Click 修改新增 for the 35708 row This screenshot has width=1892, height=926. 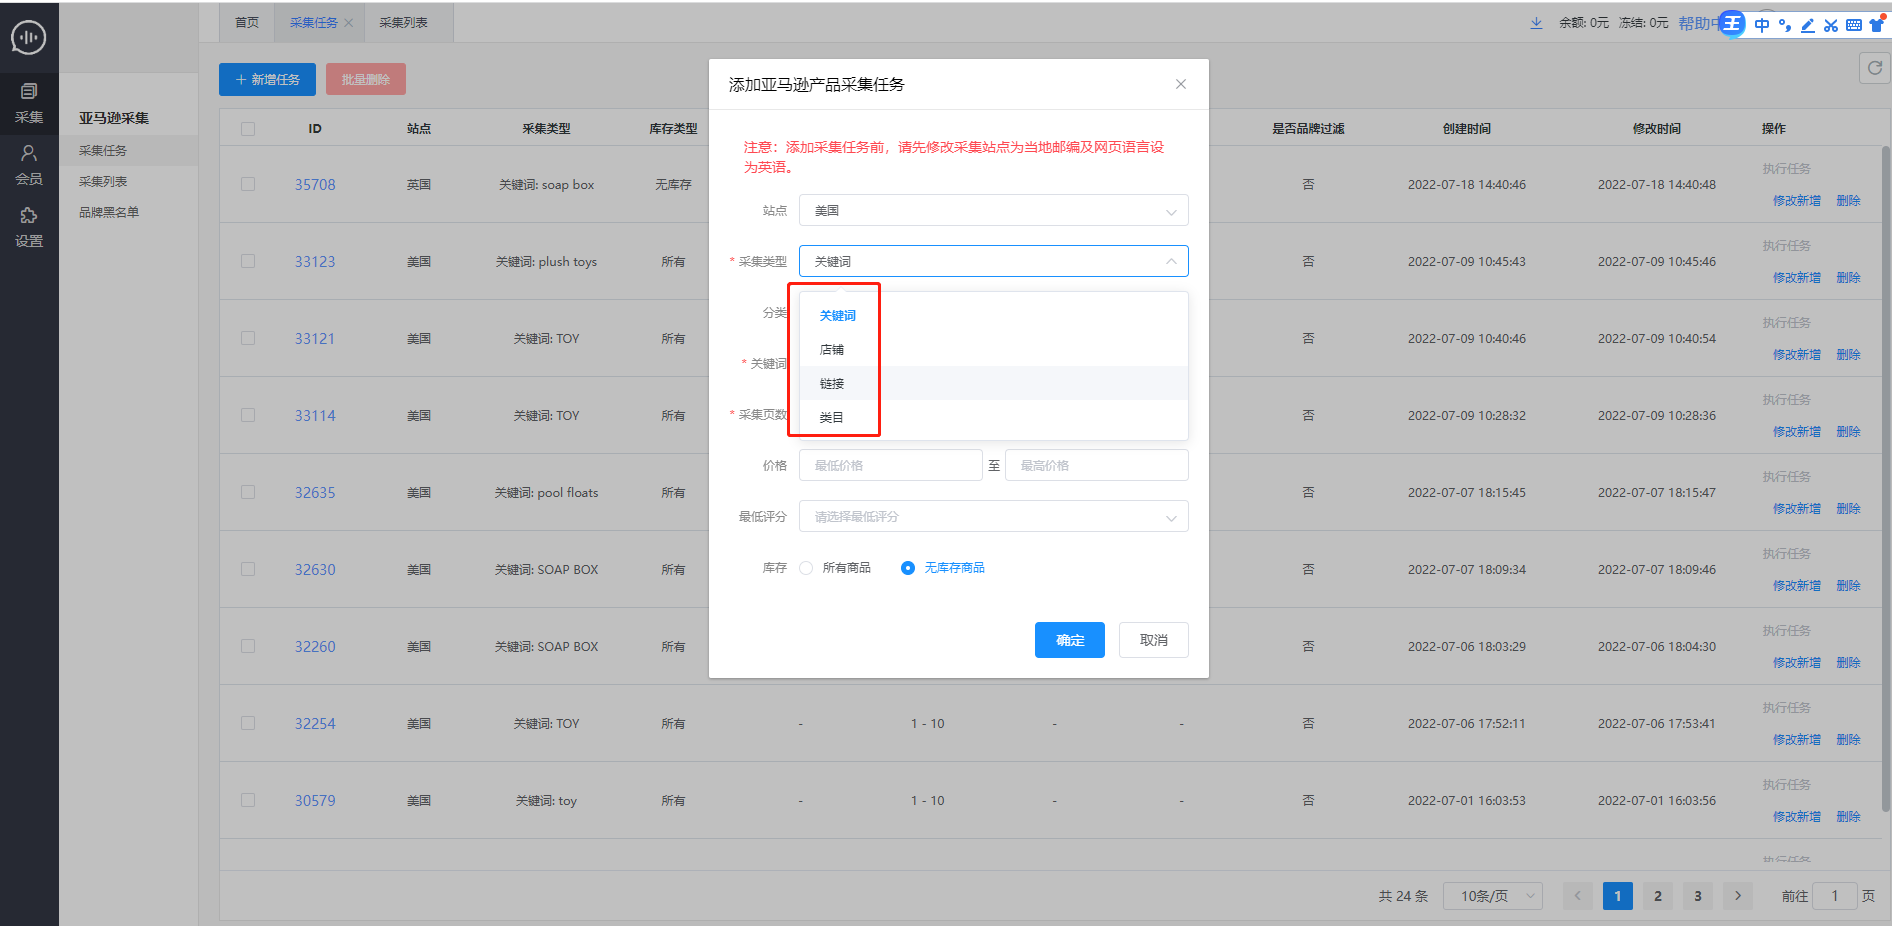1797,201
